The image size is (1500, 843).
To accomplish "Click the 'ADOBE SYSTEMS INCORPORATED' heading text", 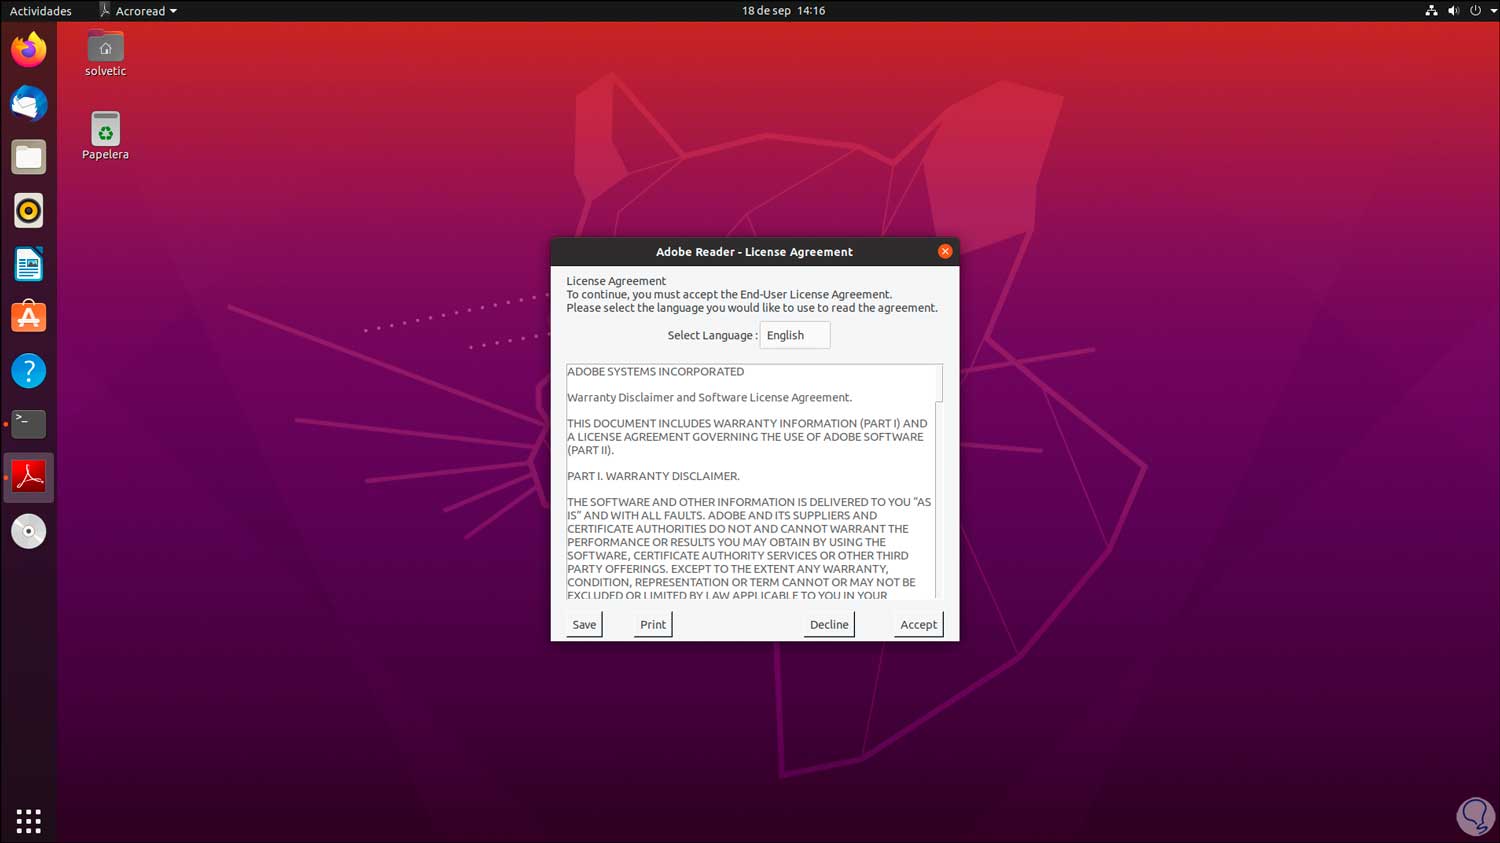I will [x=656, y=372].
